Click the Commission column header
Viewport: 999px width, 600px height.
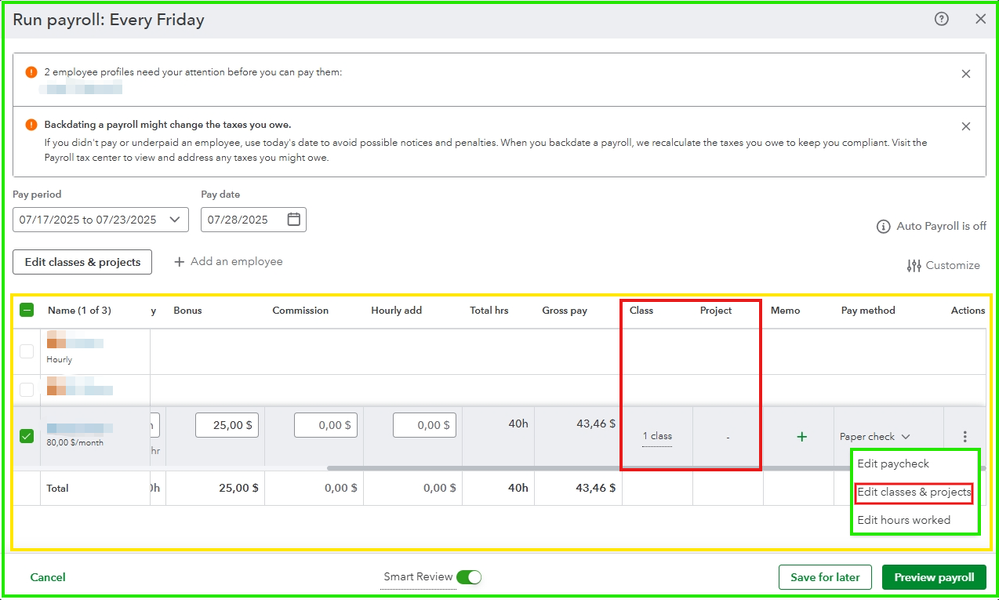[300, 310]
